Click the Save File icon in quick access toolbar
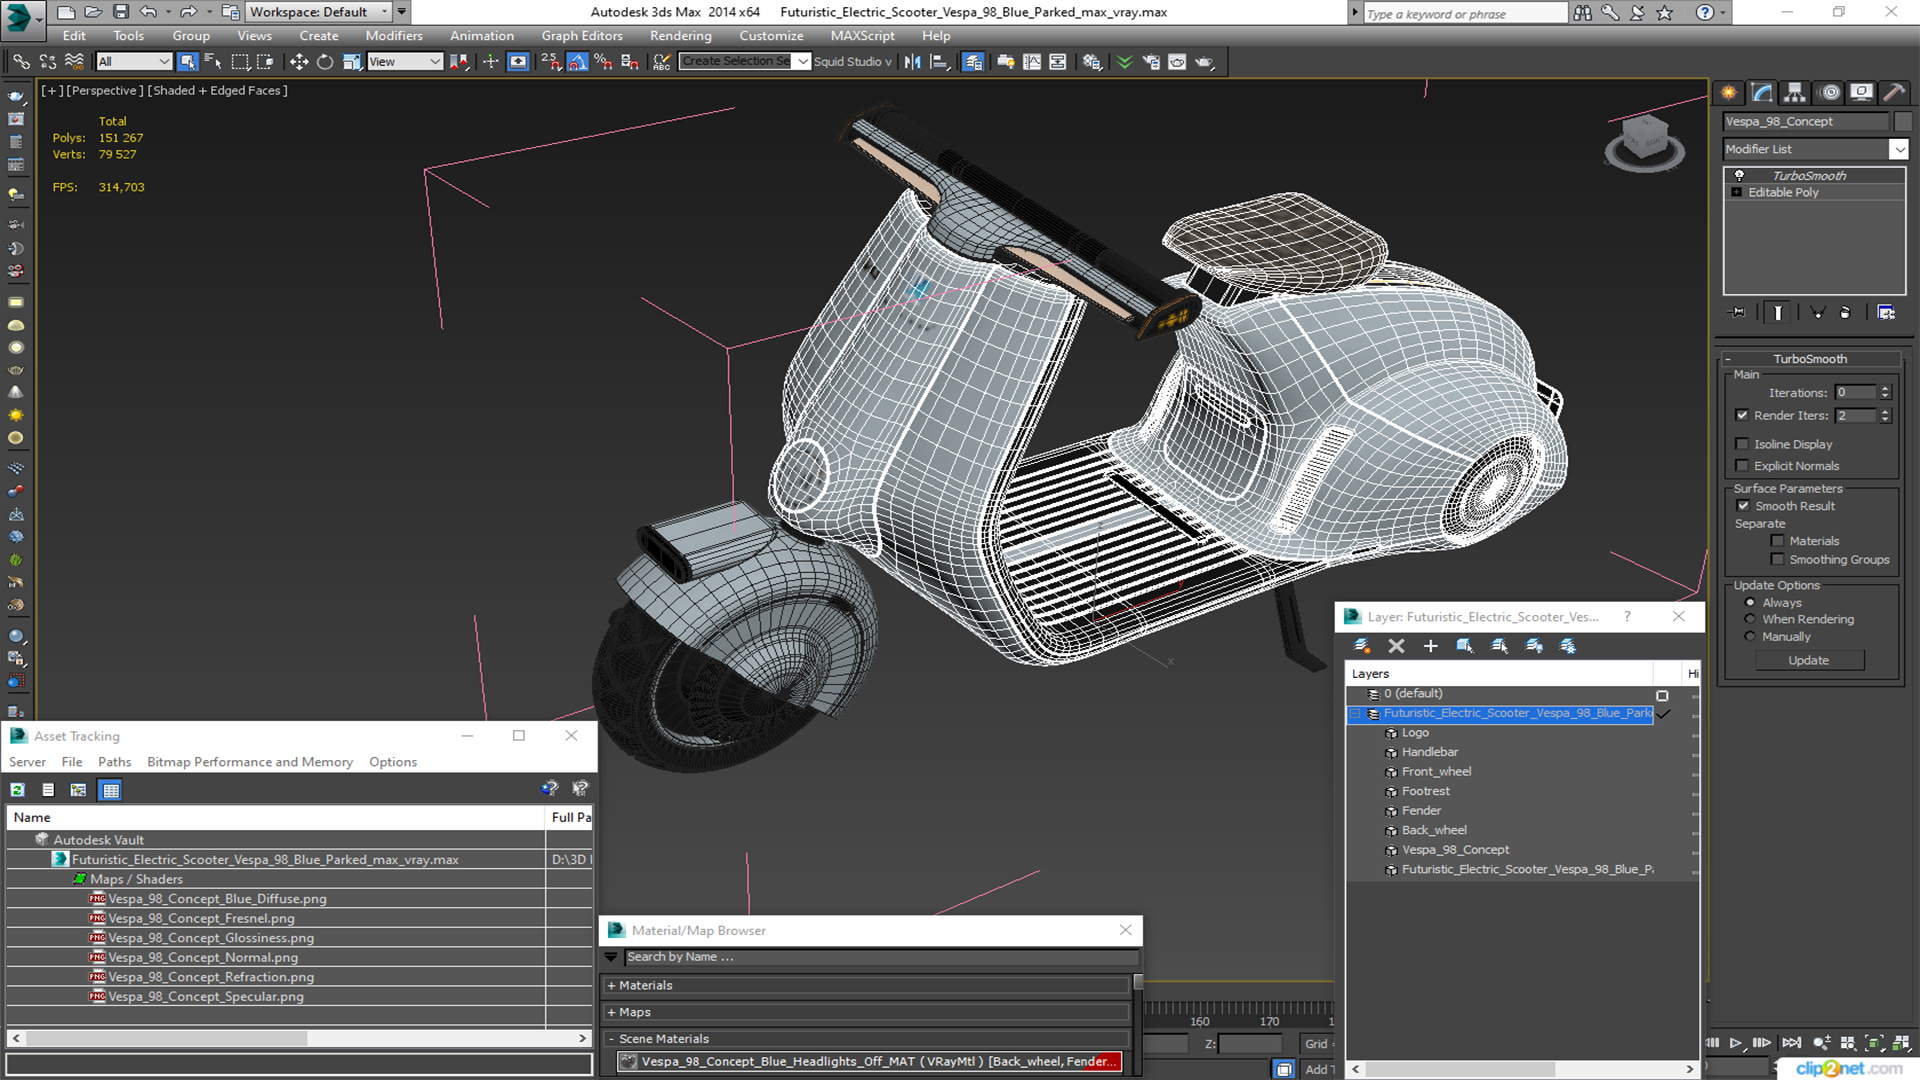The width and height of the screenshot is (1920, 1080). tap(120, 12)
